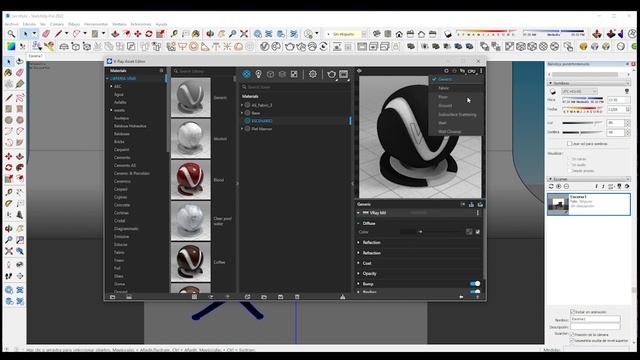The height and width of the screenshot is (360, 640).
Task: Select the rectangle shape tool in left toolbar
Action: 9,109
